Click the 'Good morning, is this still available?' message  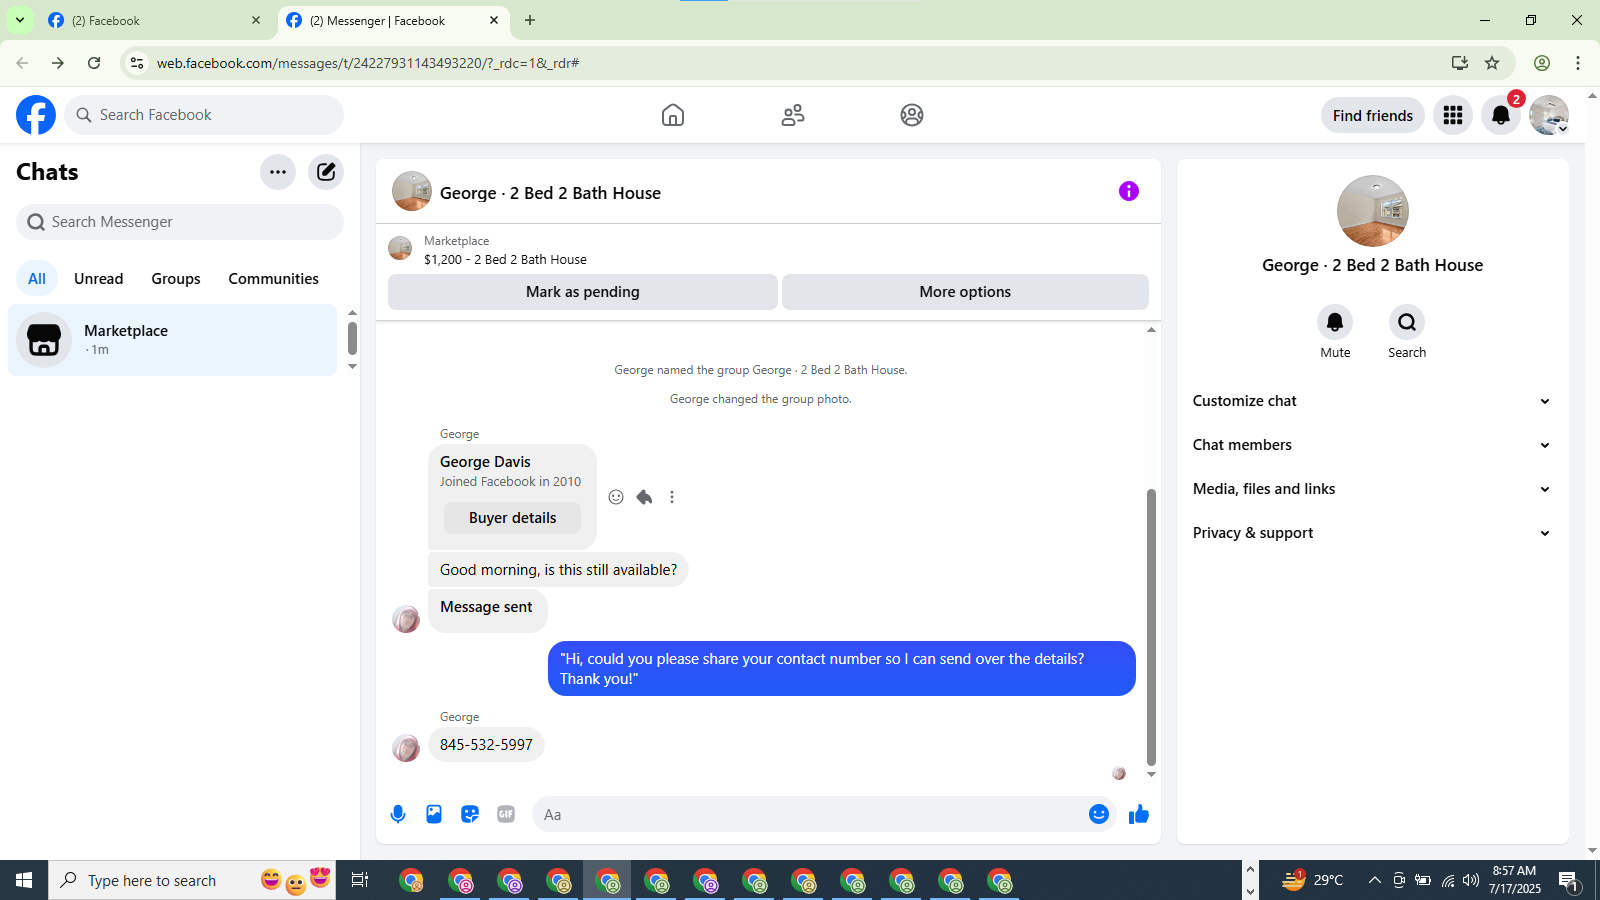coord(558,570)
